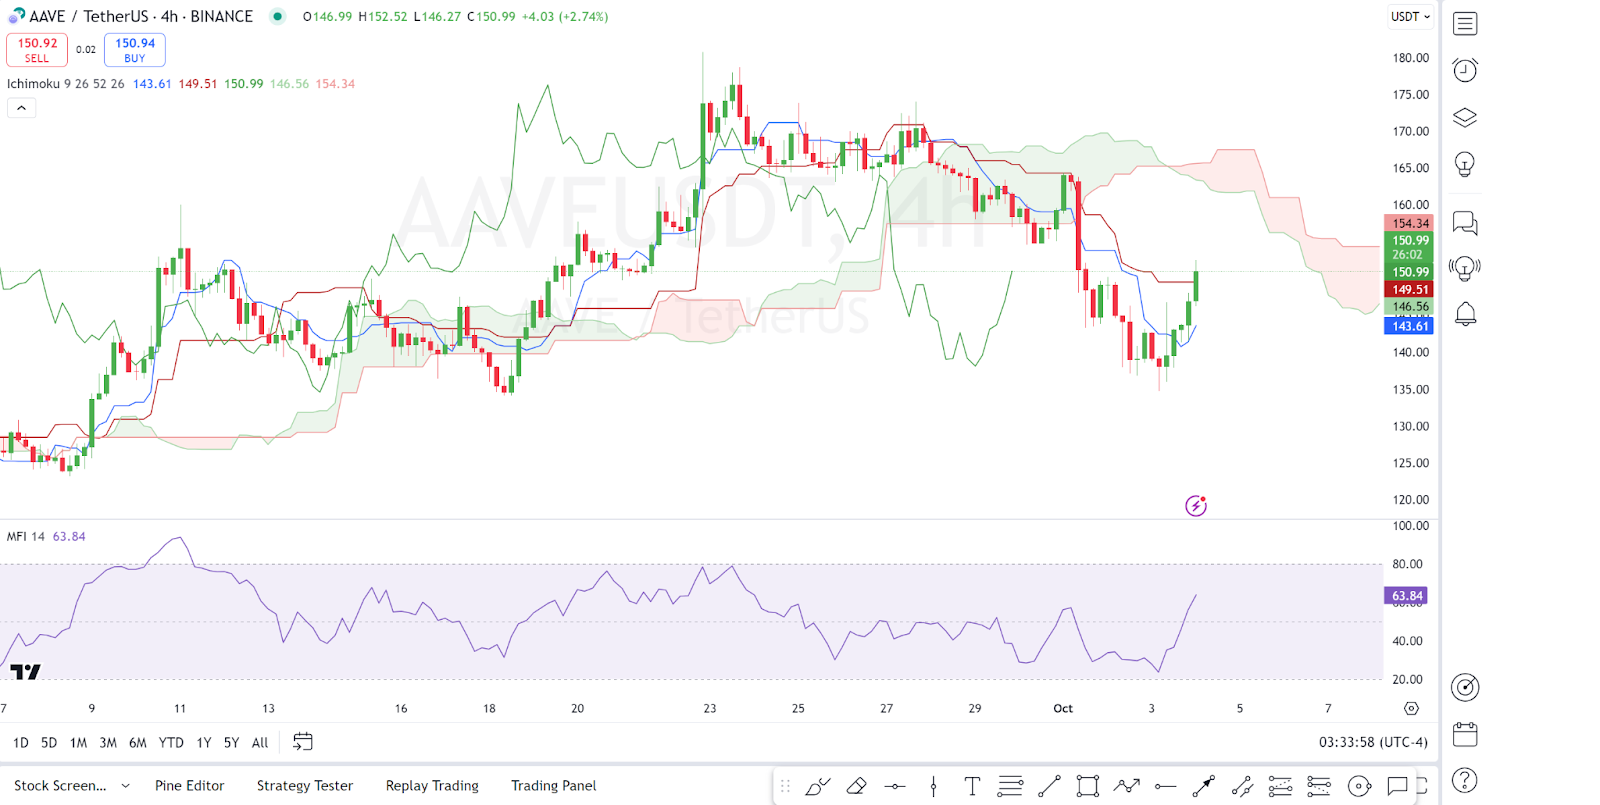1600x805 pixels.
Task: Click the TradingView logo on the chart
Action: point(25,672)
